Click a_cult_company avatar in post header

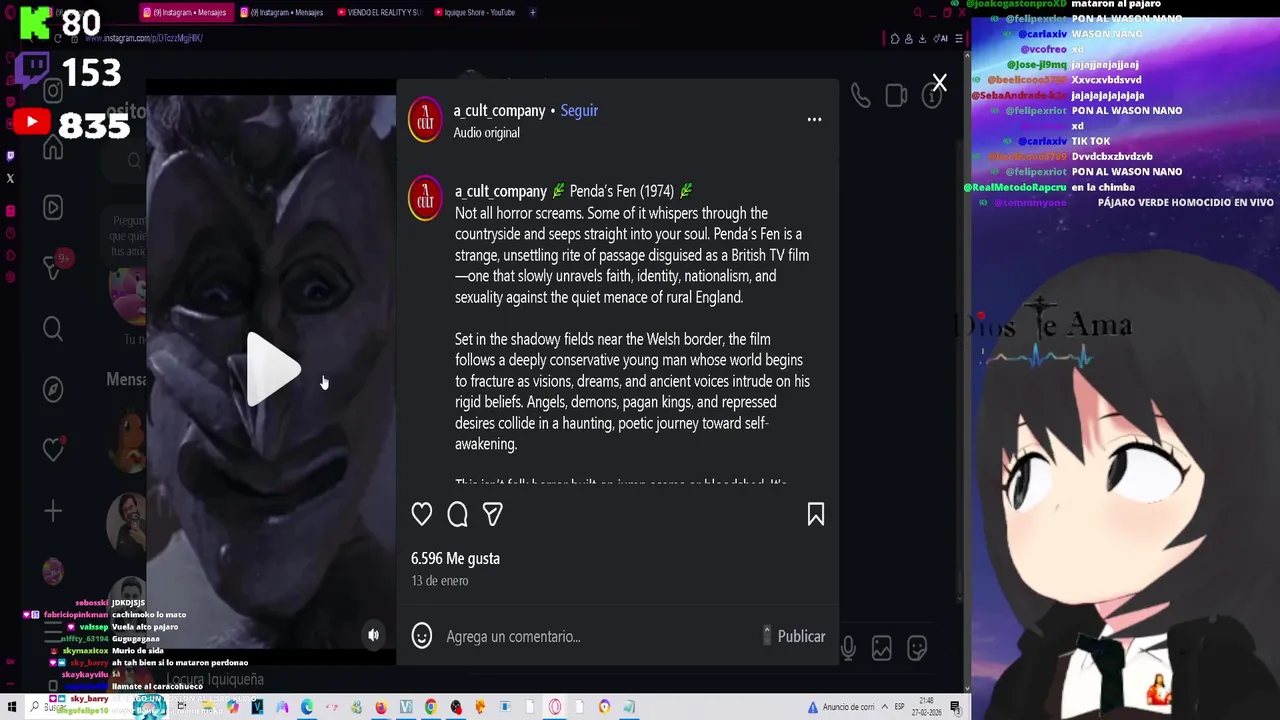[425, 120]
